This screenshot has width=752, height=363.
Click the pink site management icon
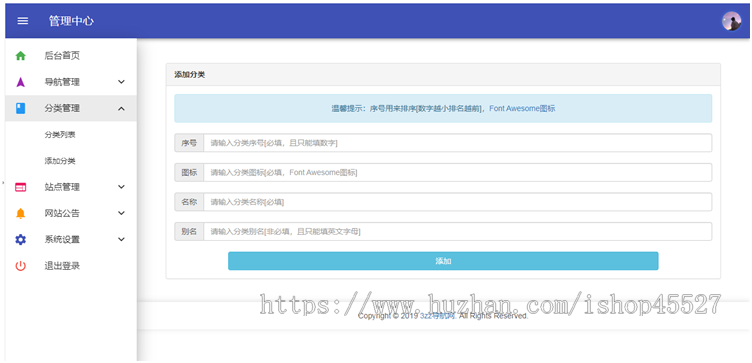click(20, 187)
